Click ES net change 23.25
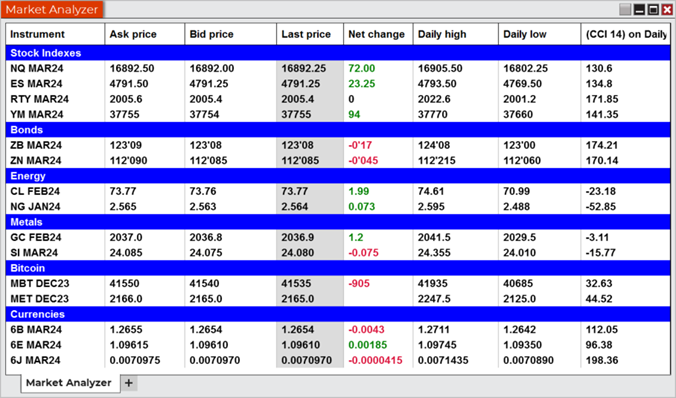The width and height of the screenshot is (676, 398). coord(362,84)
